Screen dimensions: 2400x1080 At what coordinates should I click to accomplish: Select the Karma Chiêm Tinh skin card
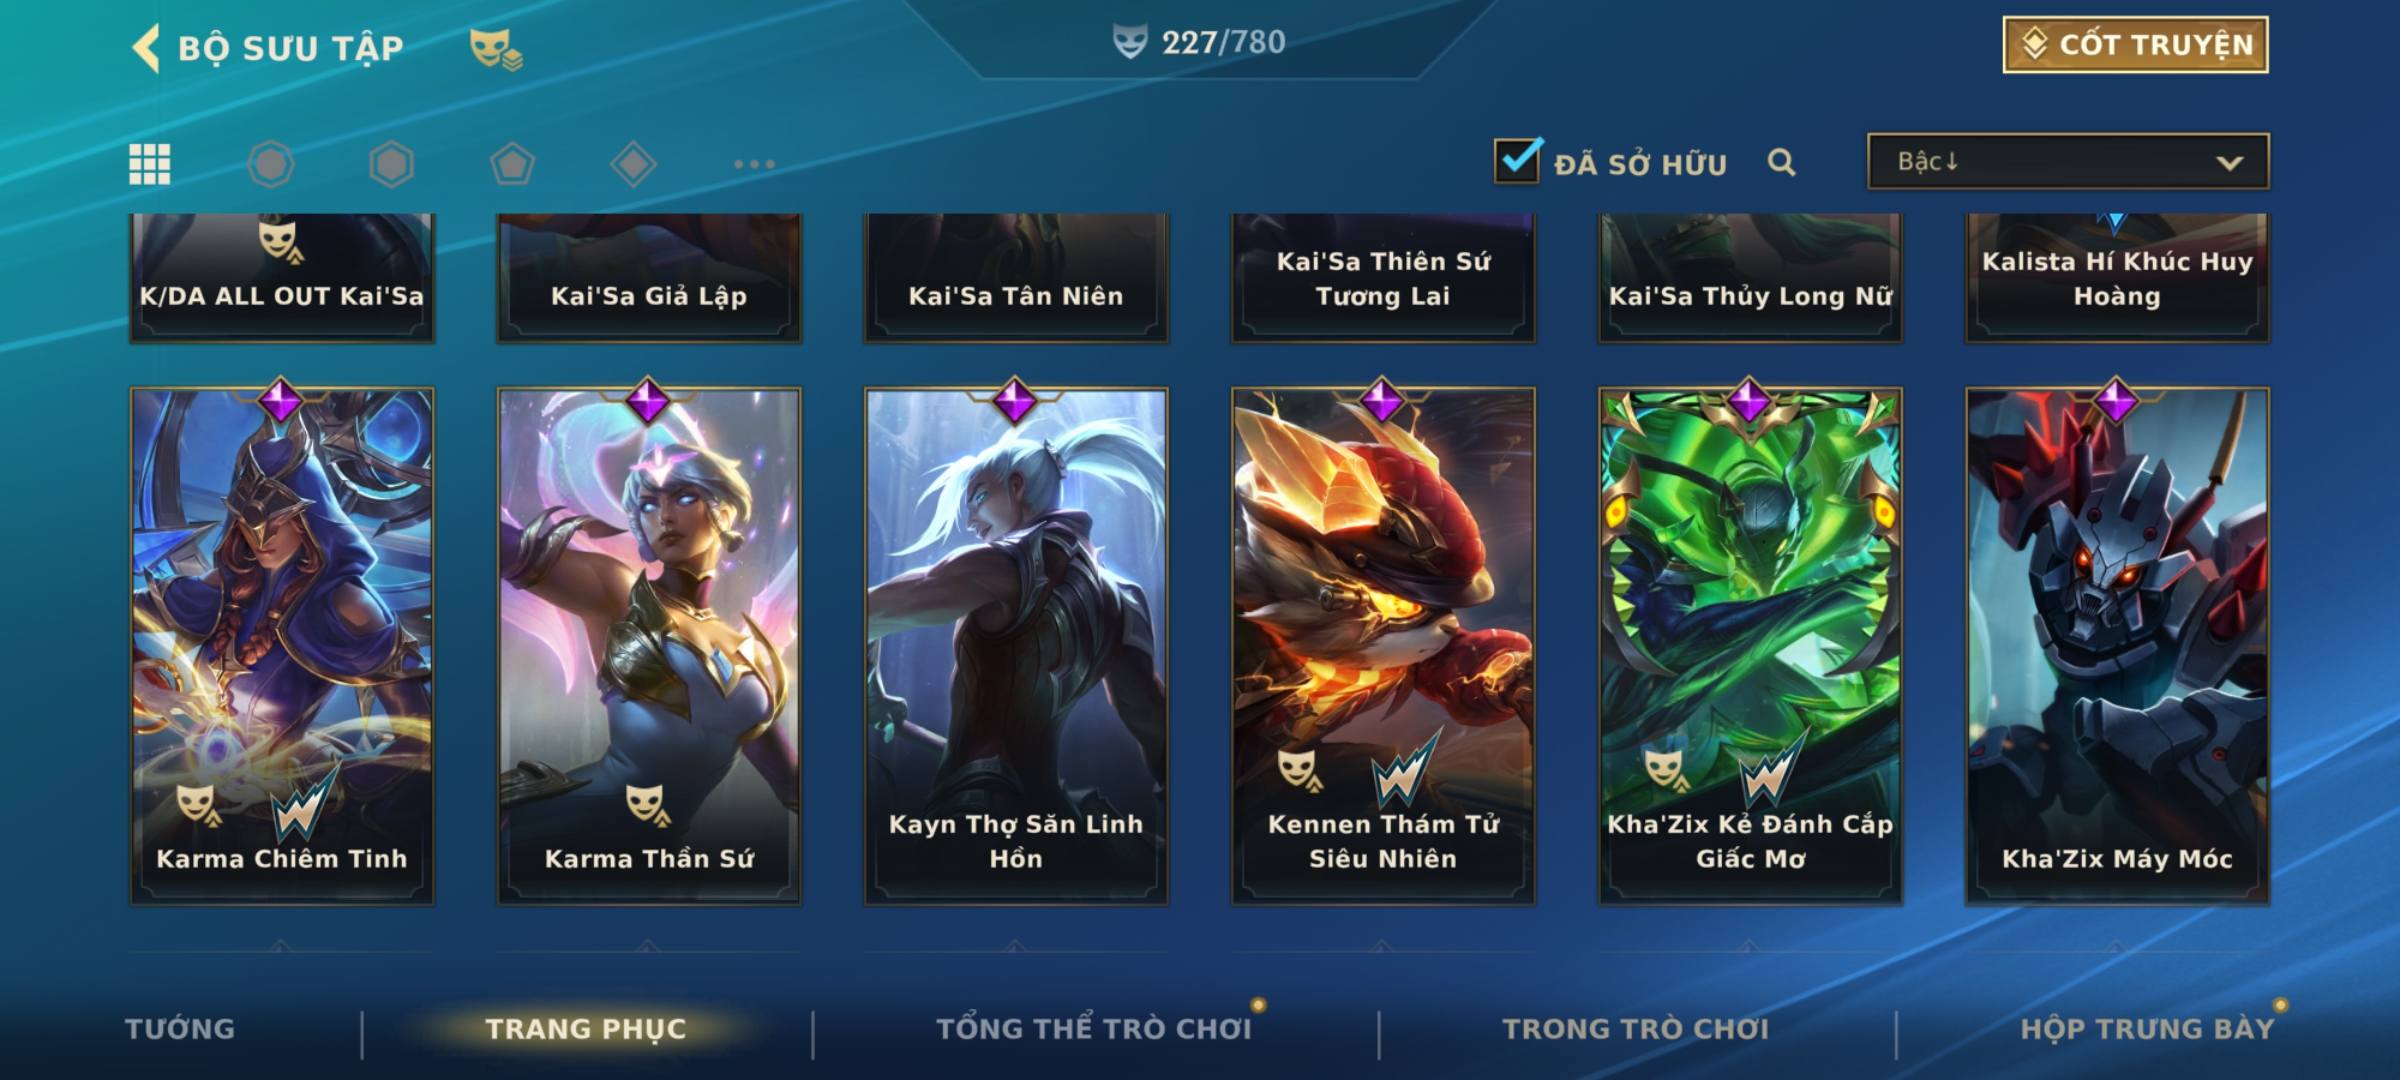pos(282,646)
